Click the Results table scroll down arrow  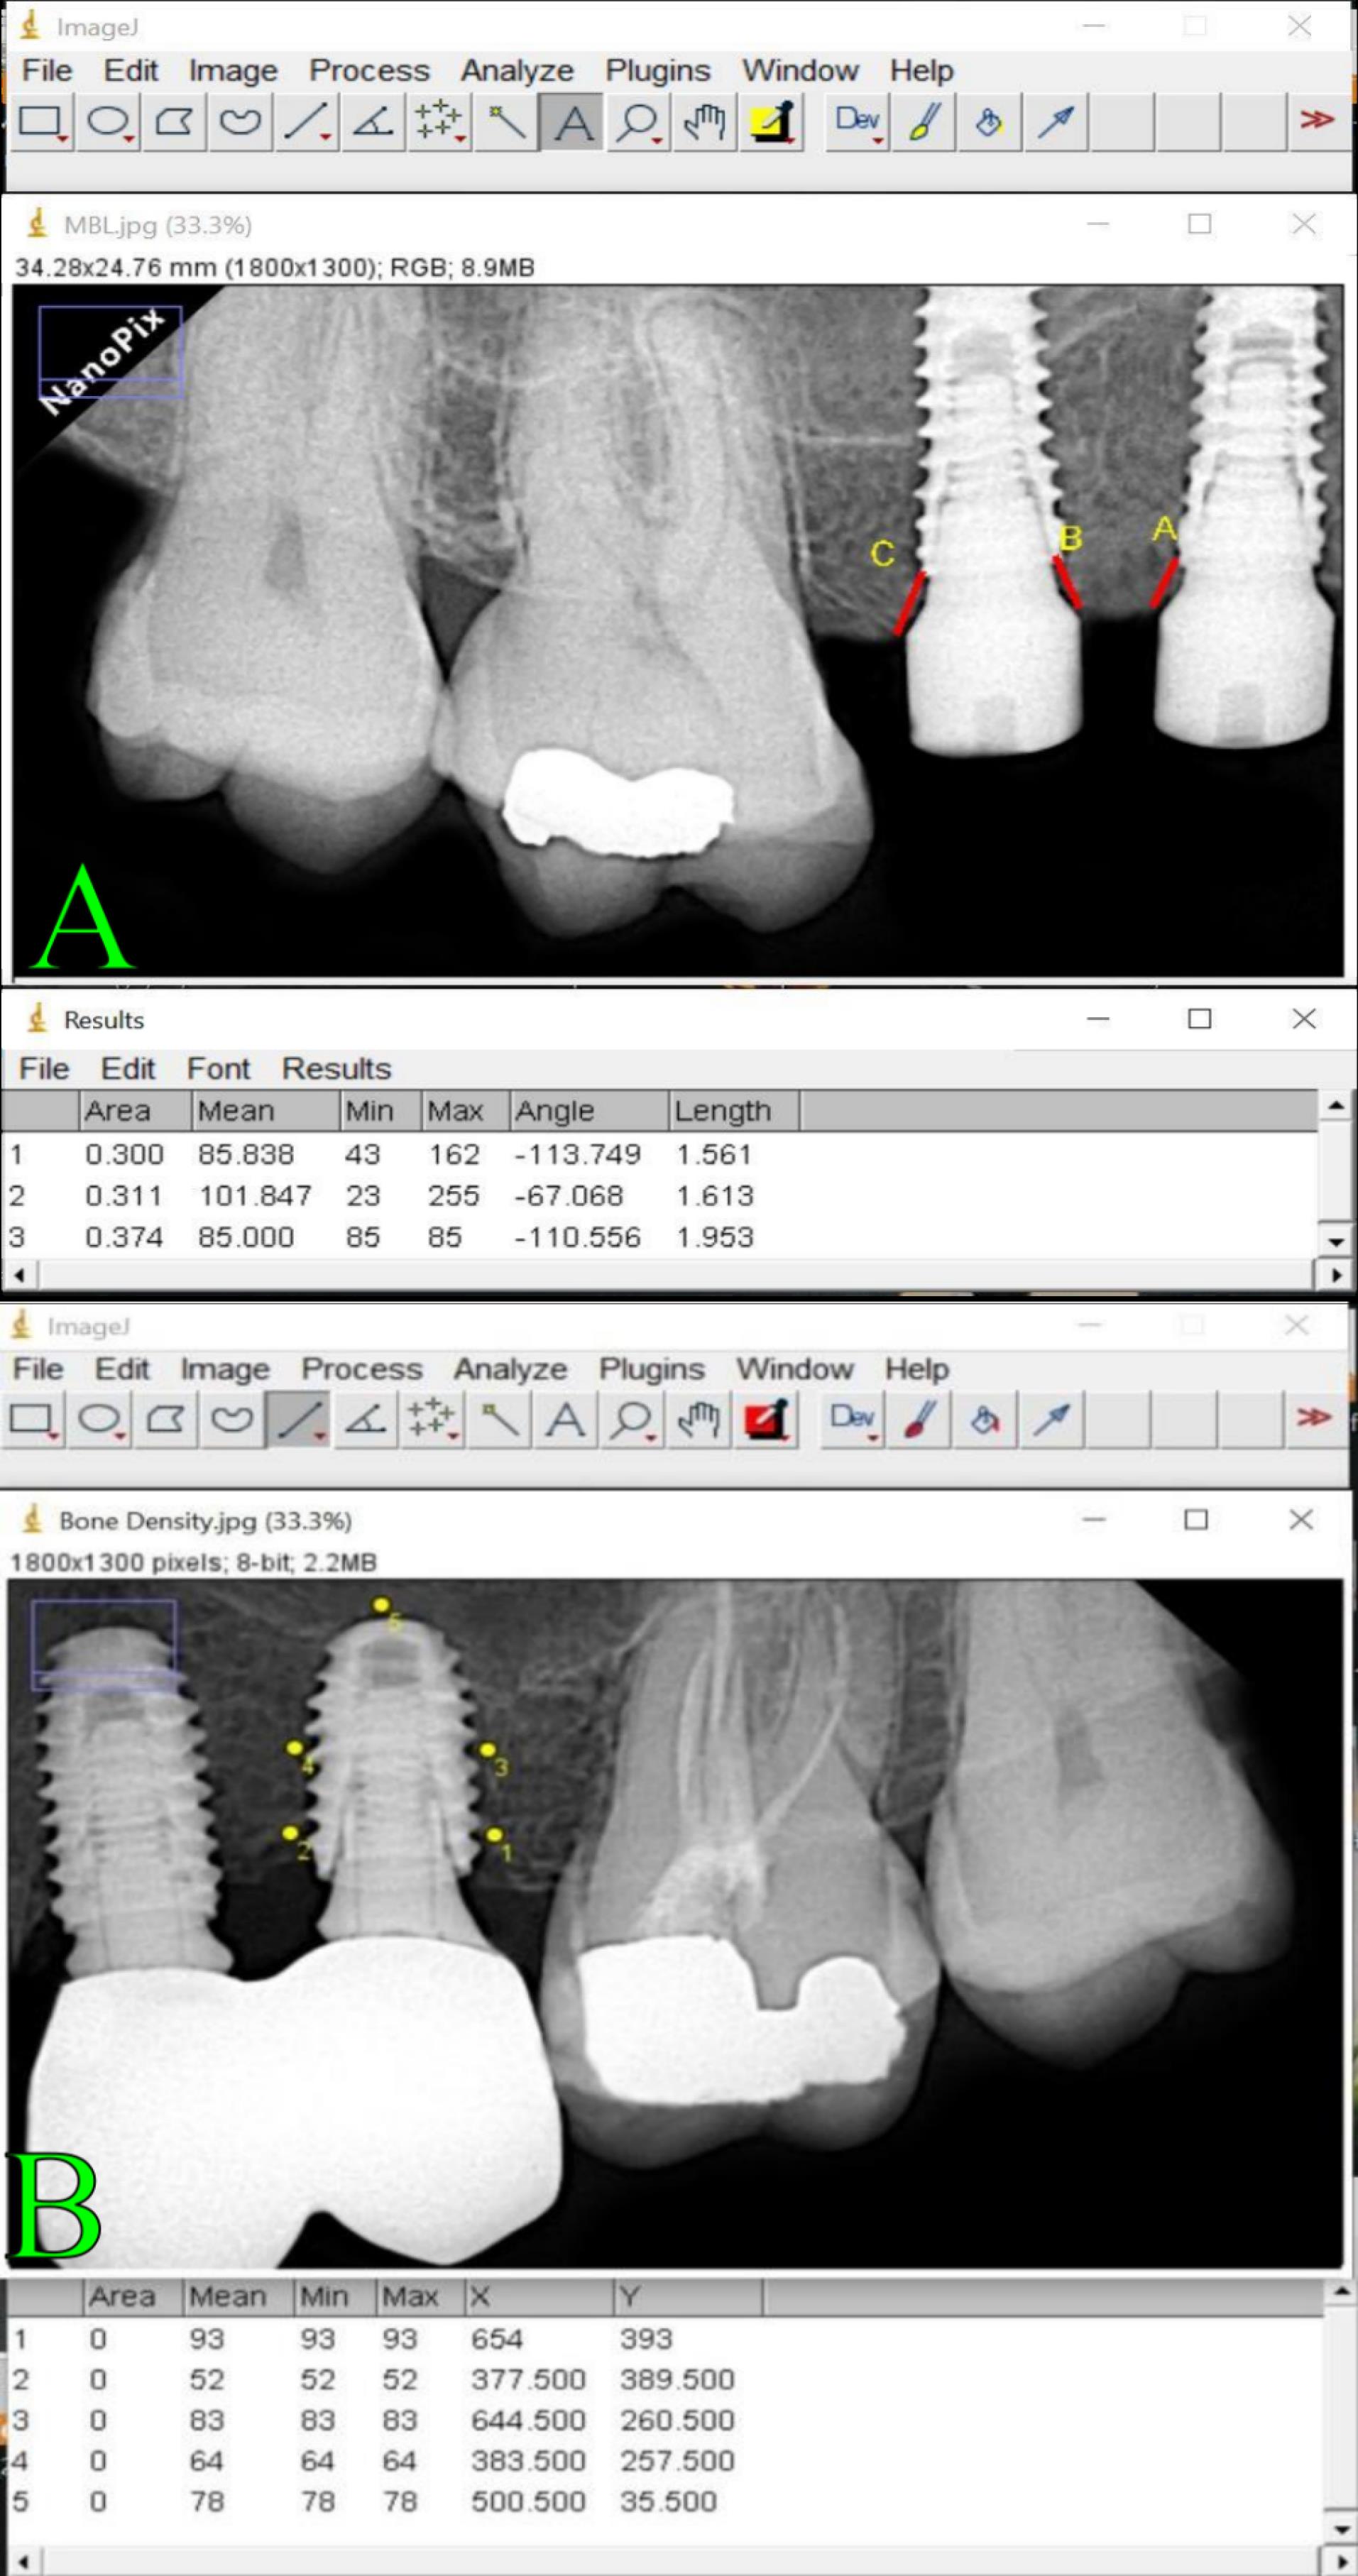[1336, 1241]
